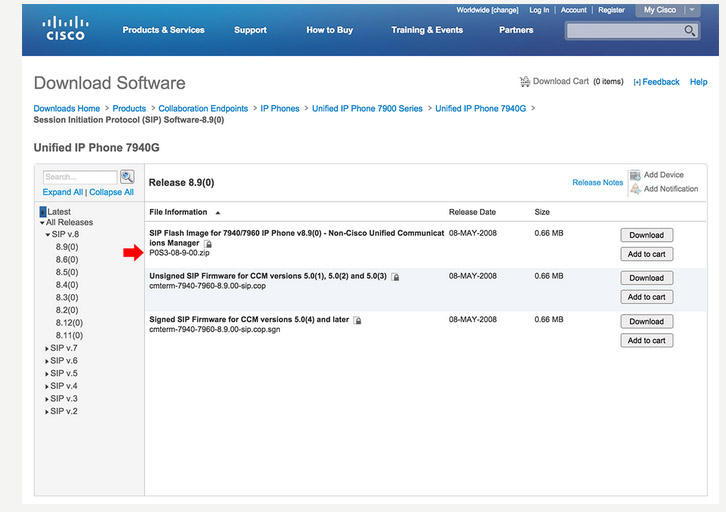Click lock icon beside SIP Flash Image entry
This screenshot has width=726, height=512.
coord(208,244)
